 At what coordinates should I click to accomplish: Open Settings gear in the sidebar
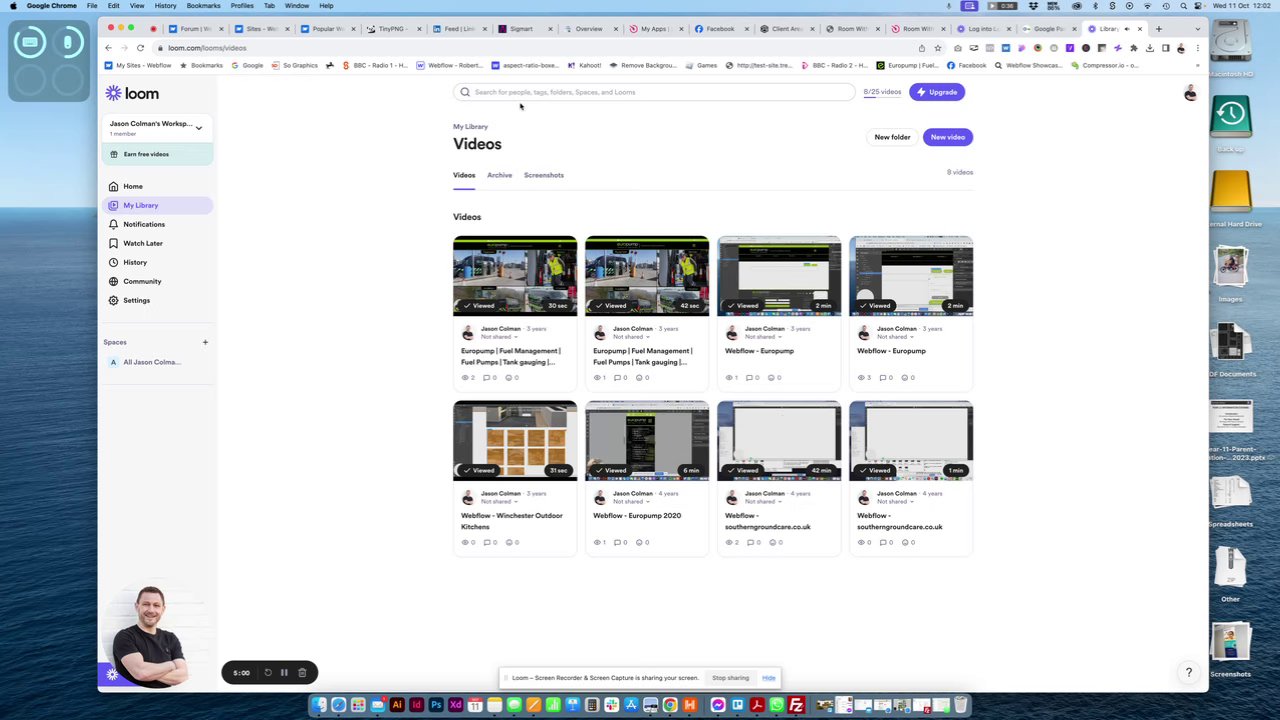click(113, 300)
